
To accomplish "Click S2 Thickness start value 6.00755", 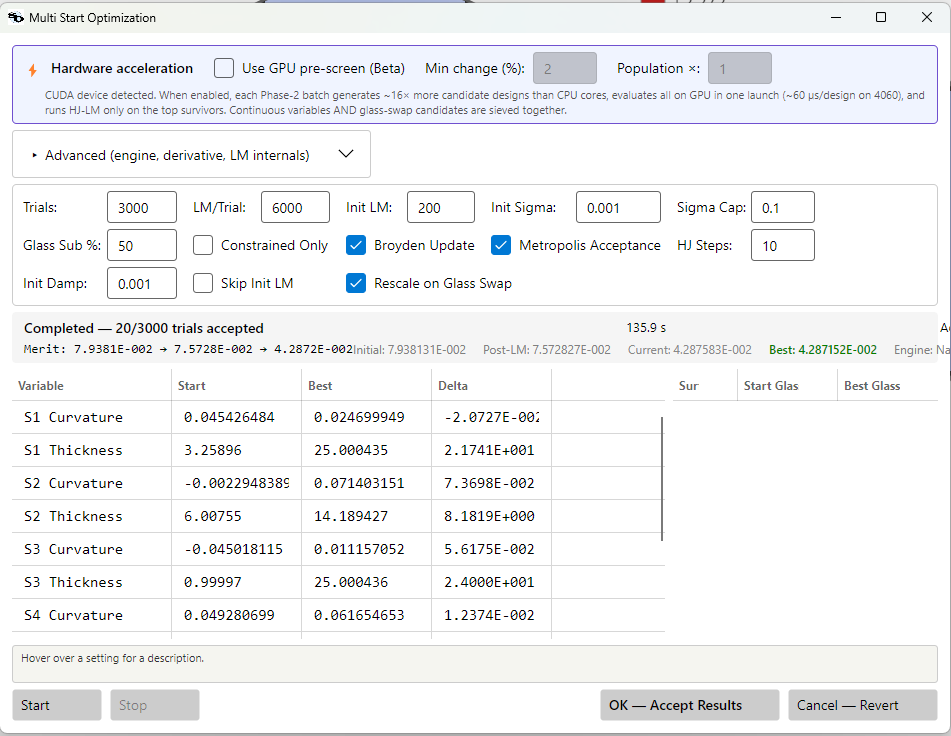I will click(x=212, y=517).
